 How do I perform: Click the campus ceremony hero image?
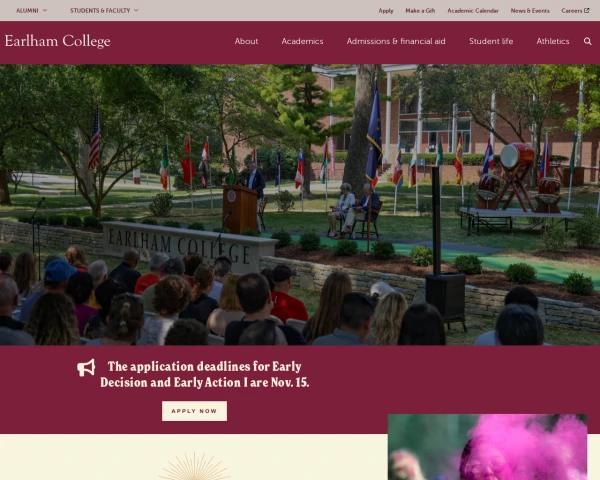[300, 205]
